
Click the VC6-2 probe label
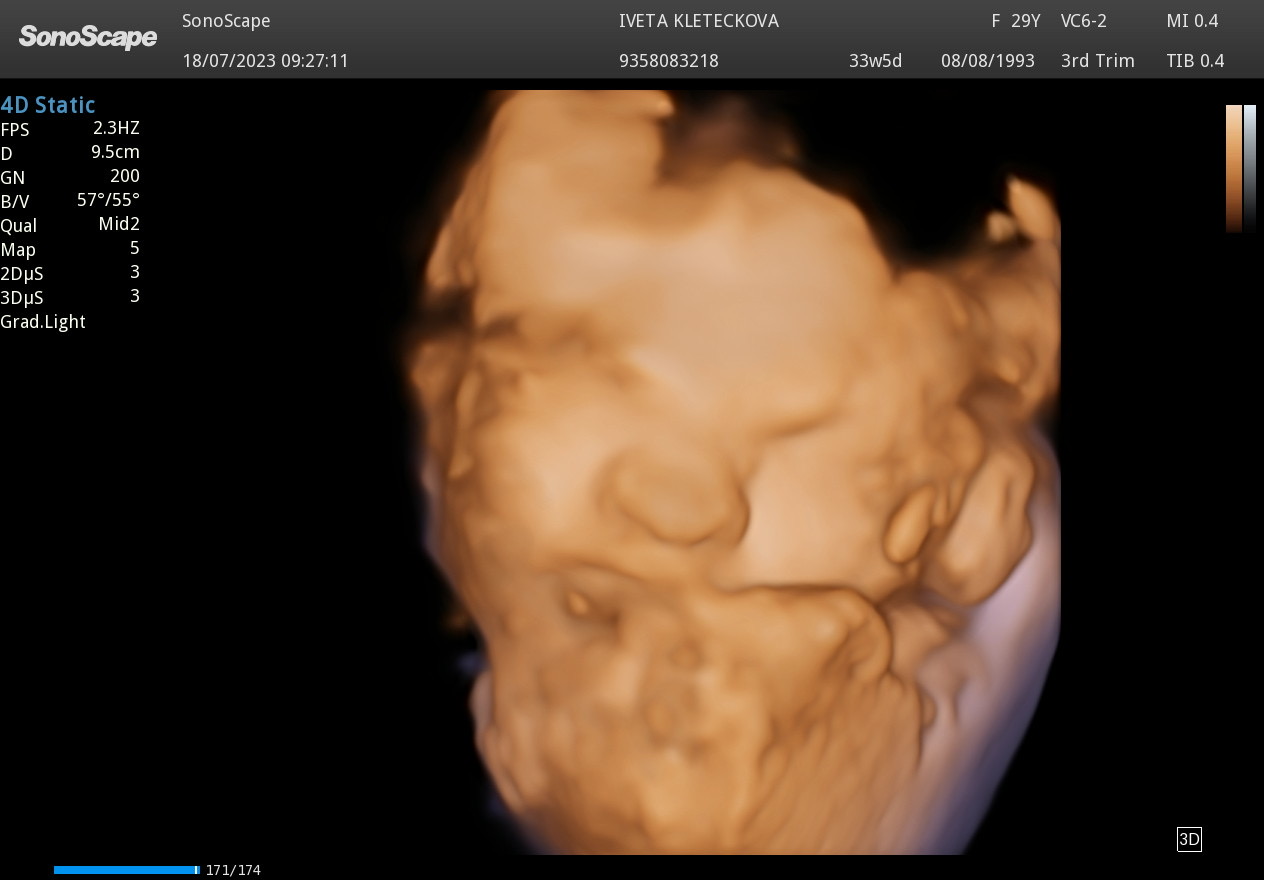pyautogui.click(x=1084, y=21)
